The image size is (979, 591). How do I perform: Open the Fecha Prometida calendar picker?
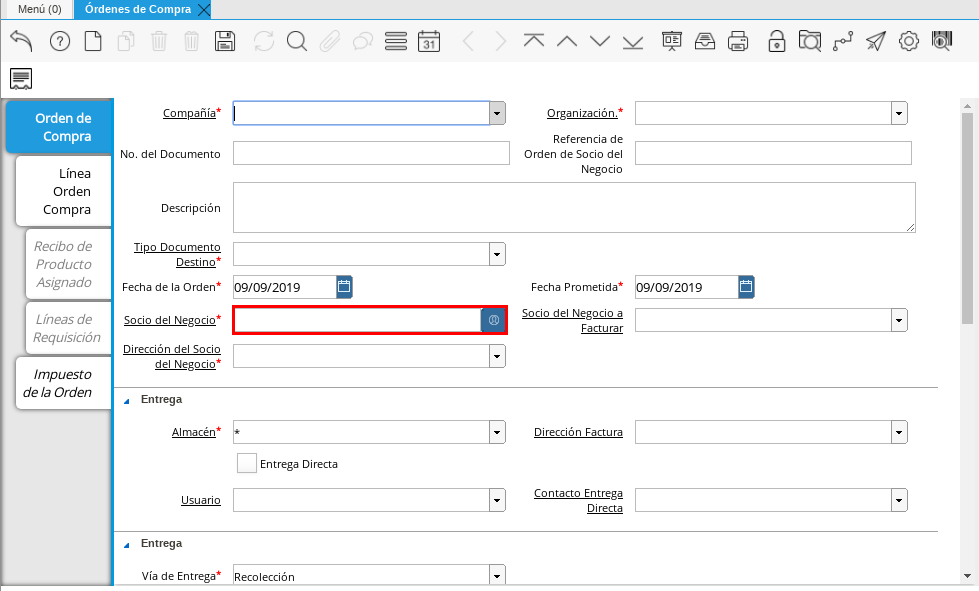click(x=746, y=287)
